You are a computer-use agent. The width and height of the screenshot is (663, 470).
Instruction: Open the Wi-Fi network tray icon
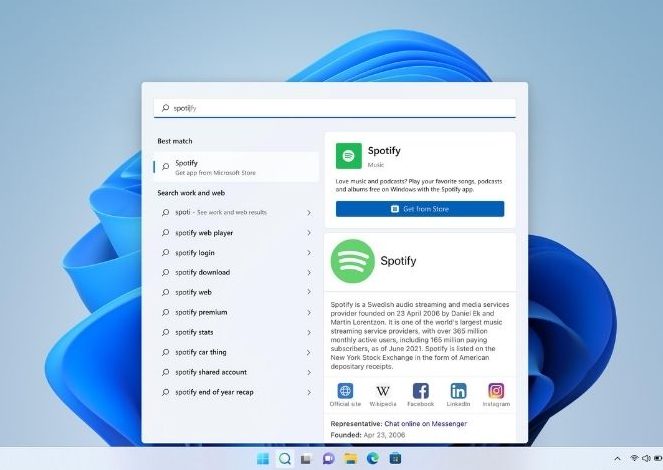[x=634, y=459]
